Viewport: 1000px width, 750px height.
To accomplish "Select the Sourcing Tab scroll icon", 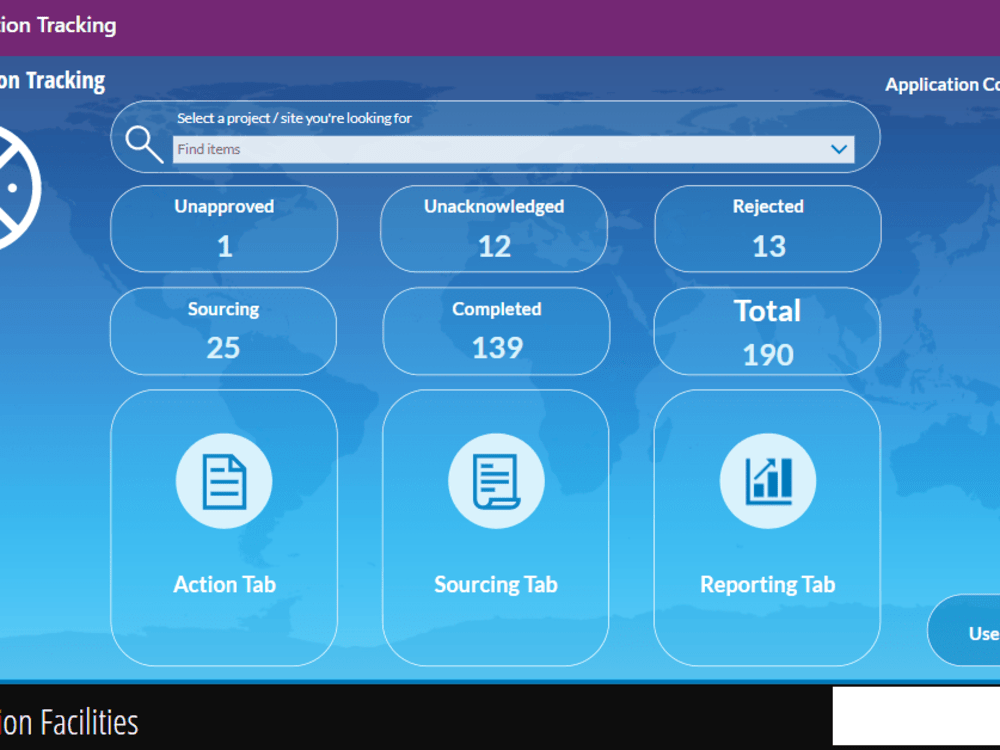I will click(495, 479).
